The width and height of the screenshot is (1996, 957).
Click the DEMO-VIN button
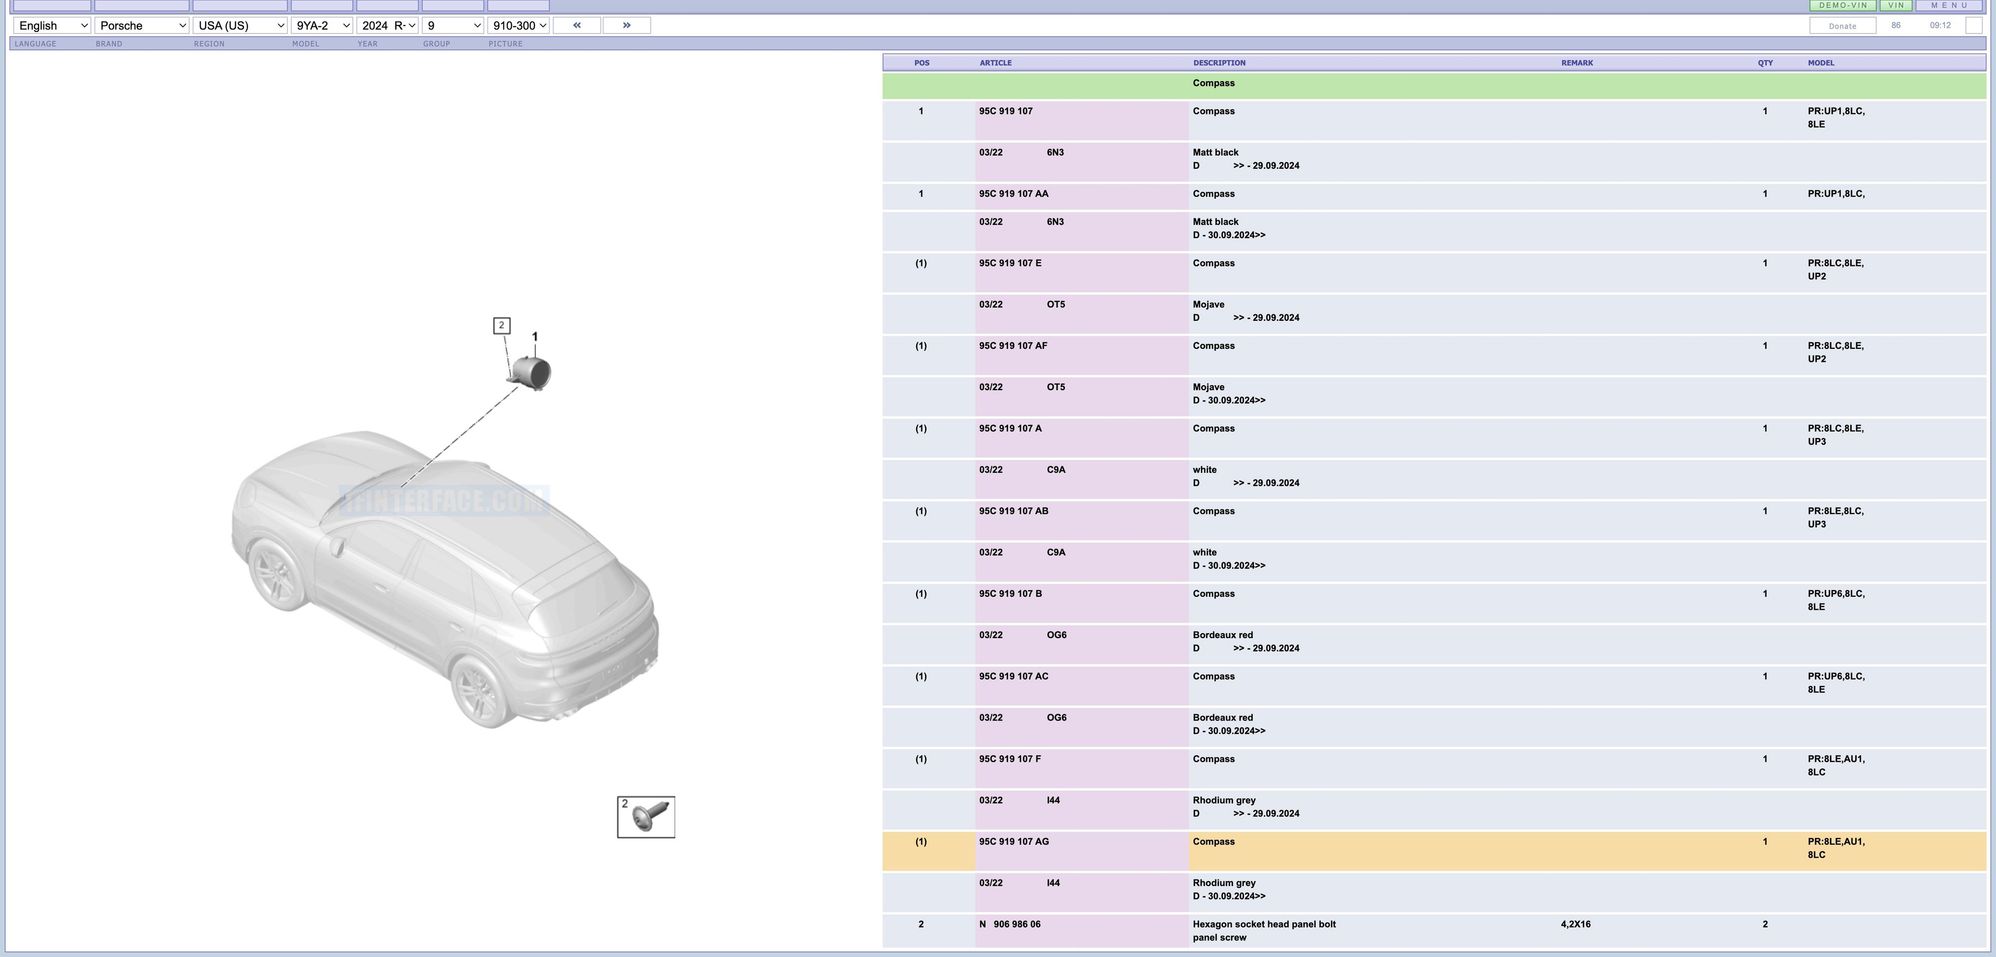[1842, 5]
